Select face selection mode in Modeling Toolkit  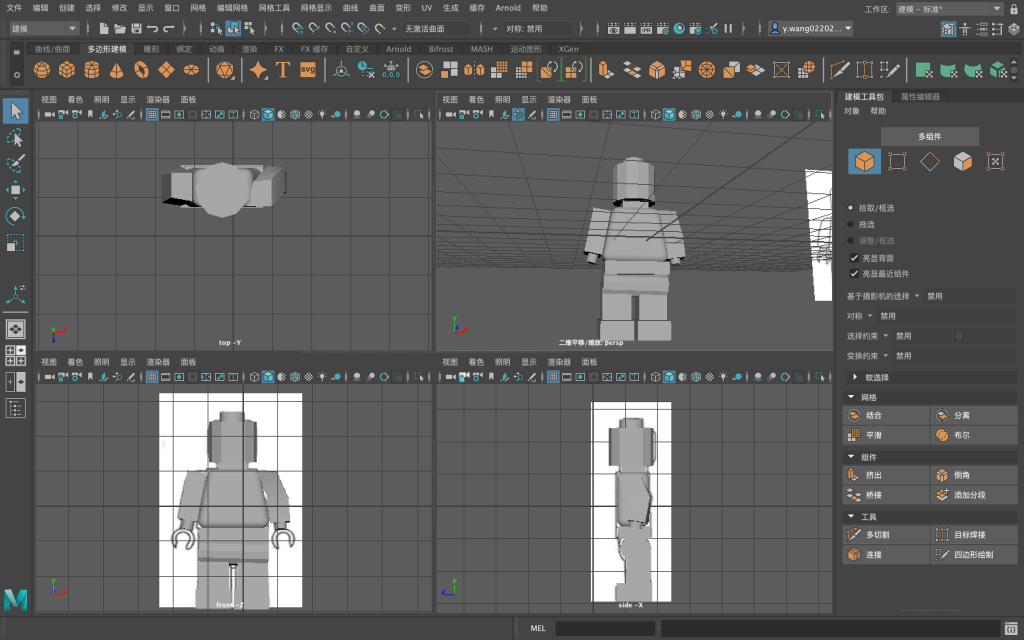[963, 161]
